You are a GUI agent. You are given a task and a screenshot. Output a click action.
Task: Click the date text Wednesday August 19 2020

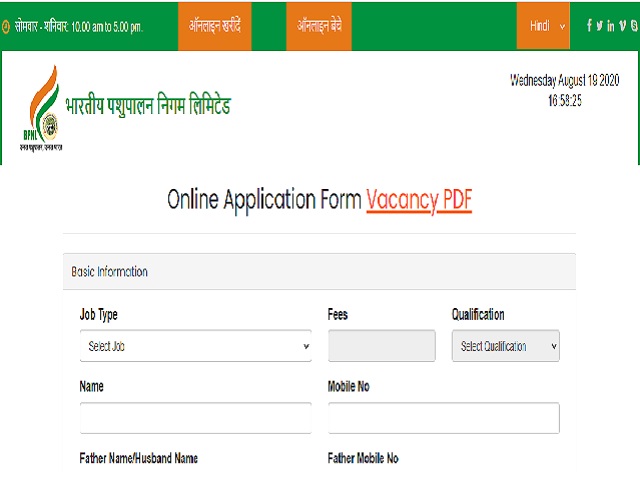tap(564, 80)
